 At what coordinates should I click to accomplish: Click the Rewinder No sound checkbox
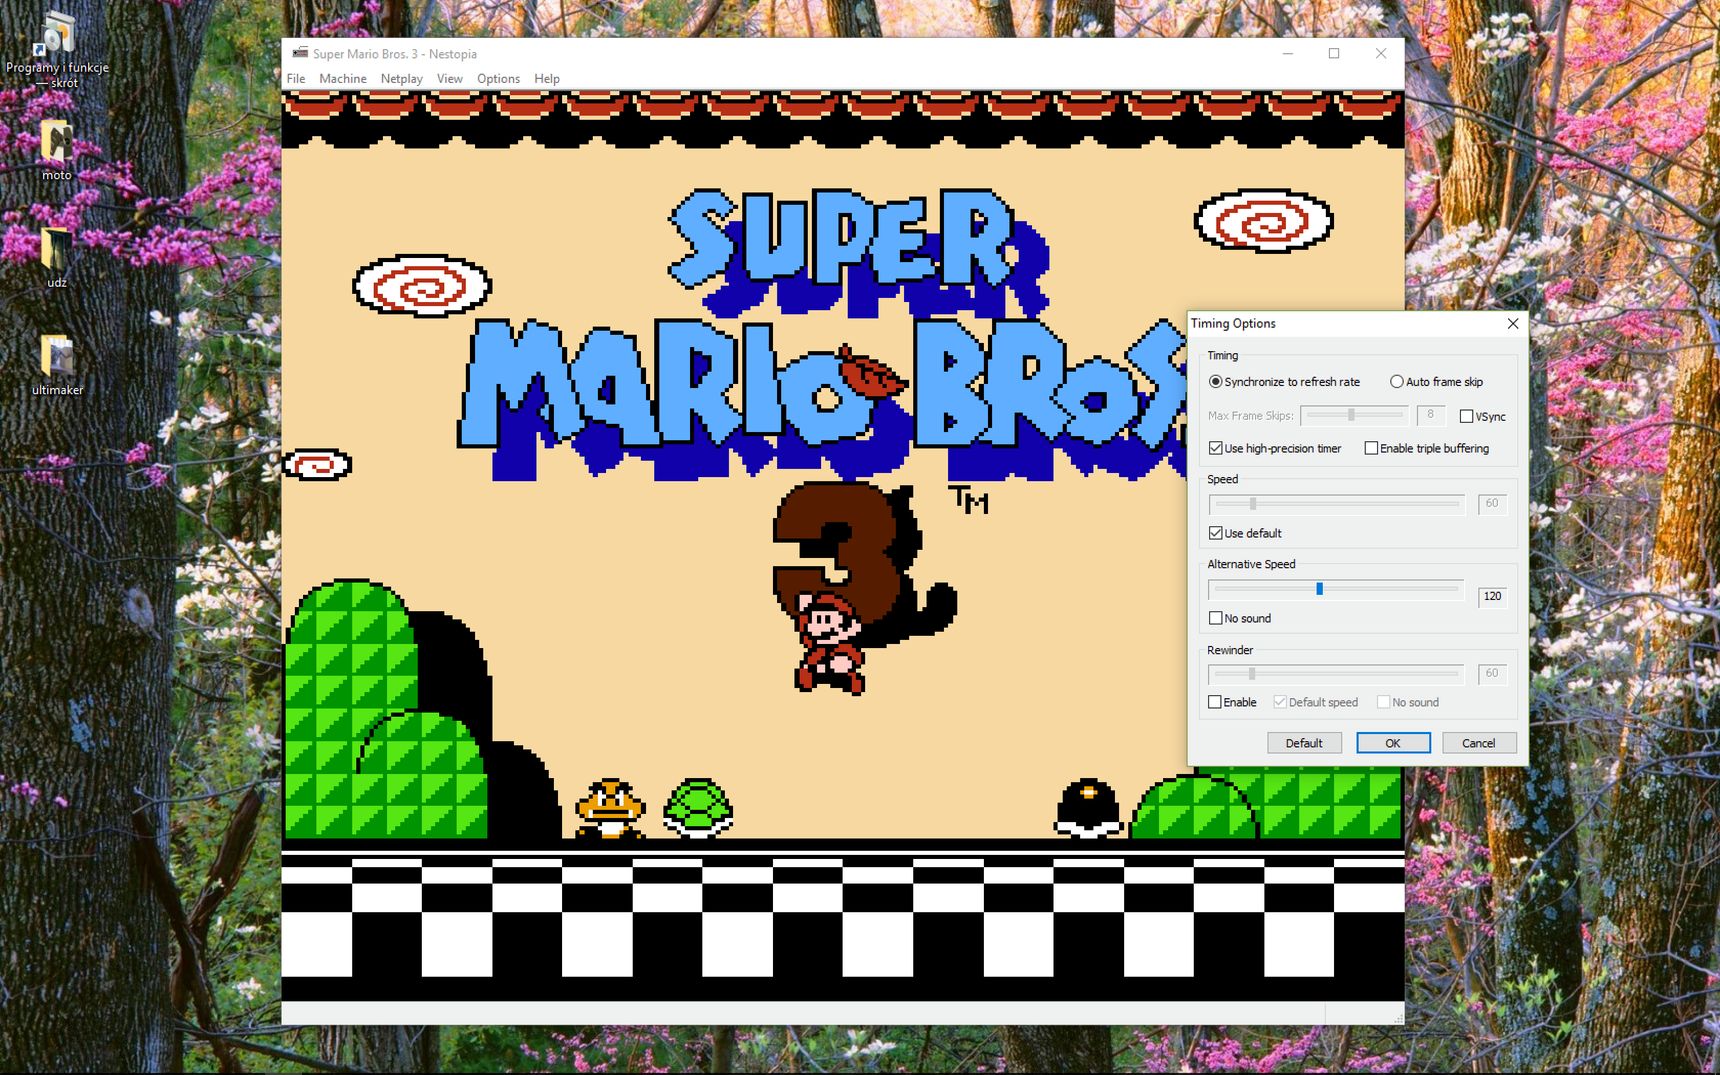click(x=1408, y=702)
